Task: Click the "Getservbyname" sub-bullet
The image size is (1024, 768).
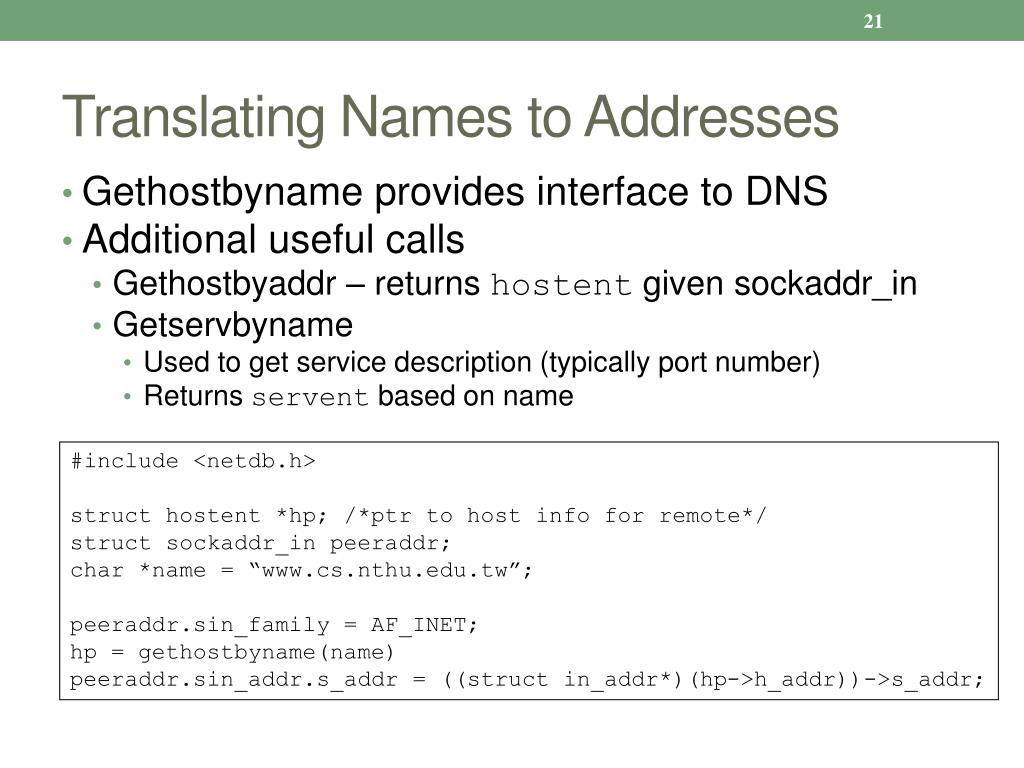Action: pyautogui.click(x=232, y=325)
